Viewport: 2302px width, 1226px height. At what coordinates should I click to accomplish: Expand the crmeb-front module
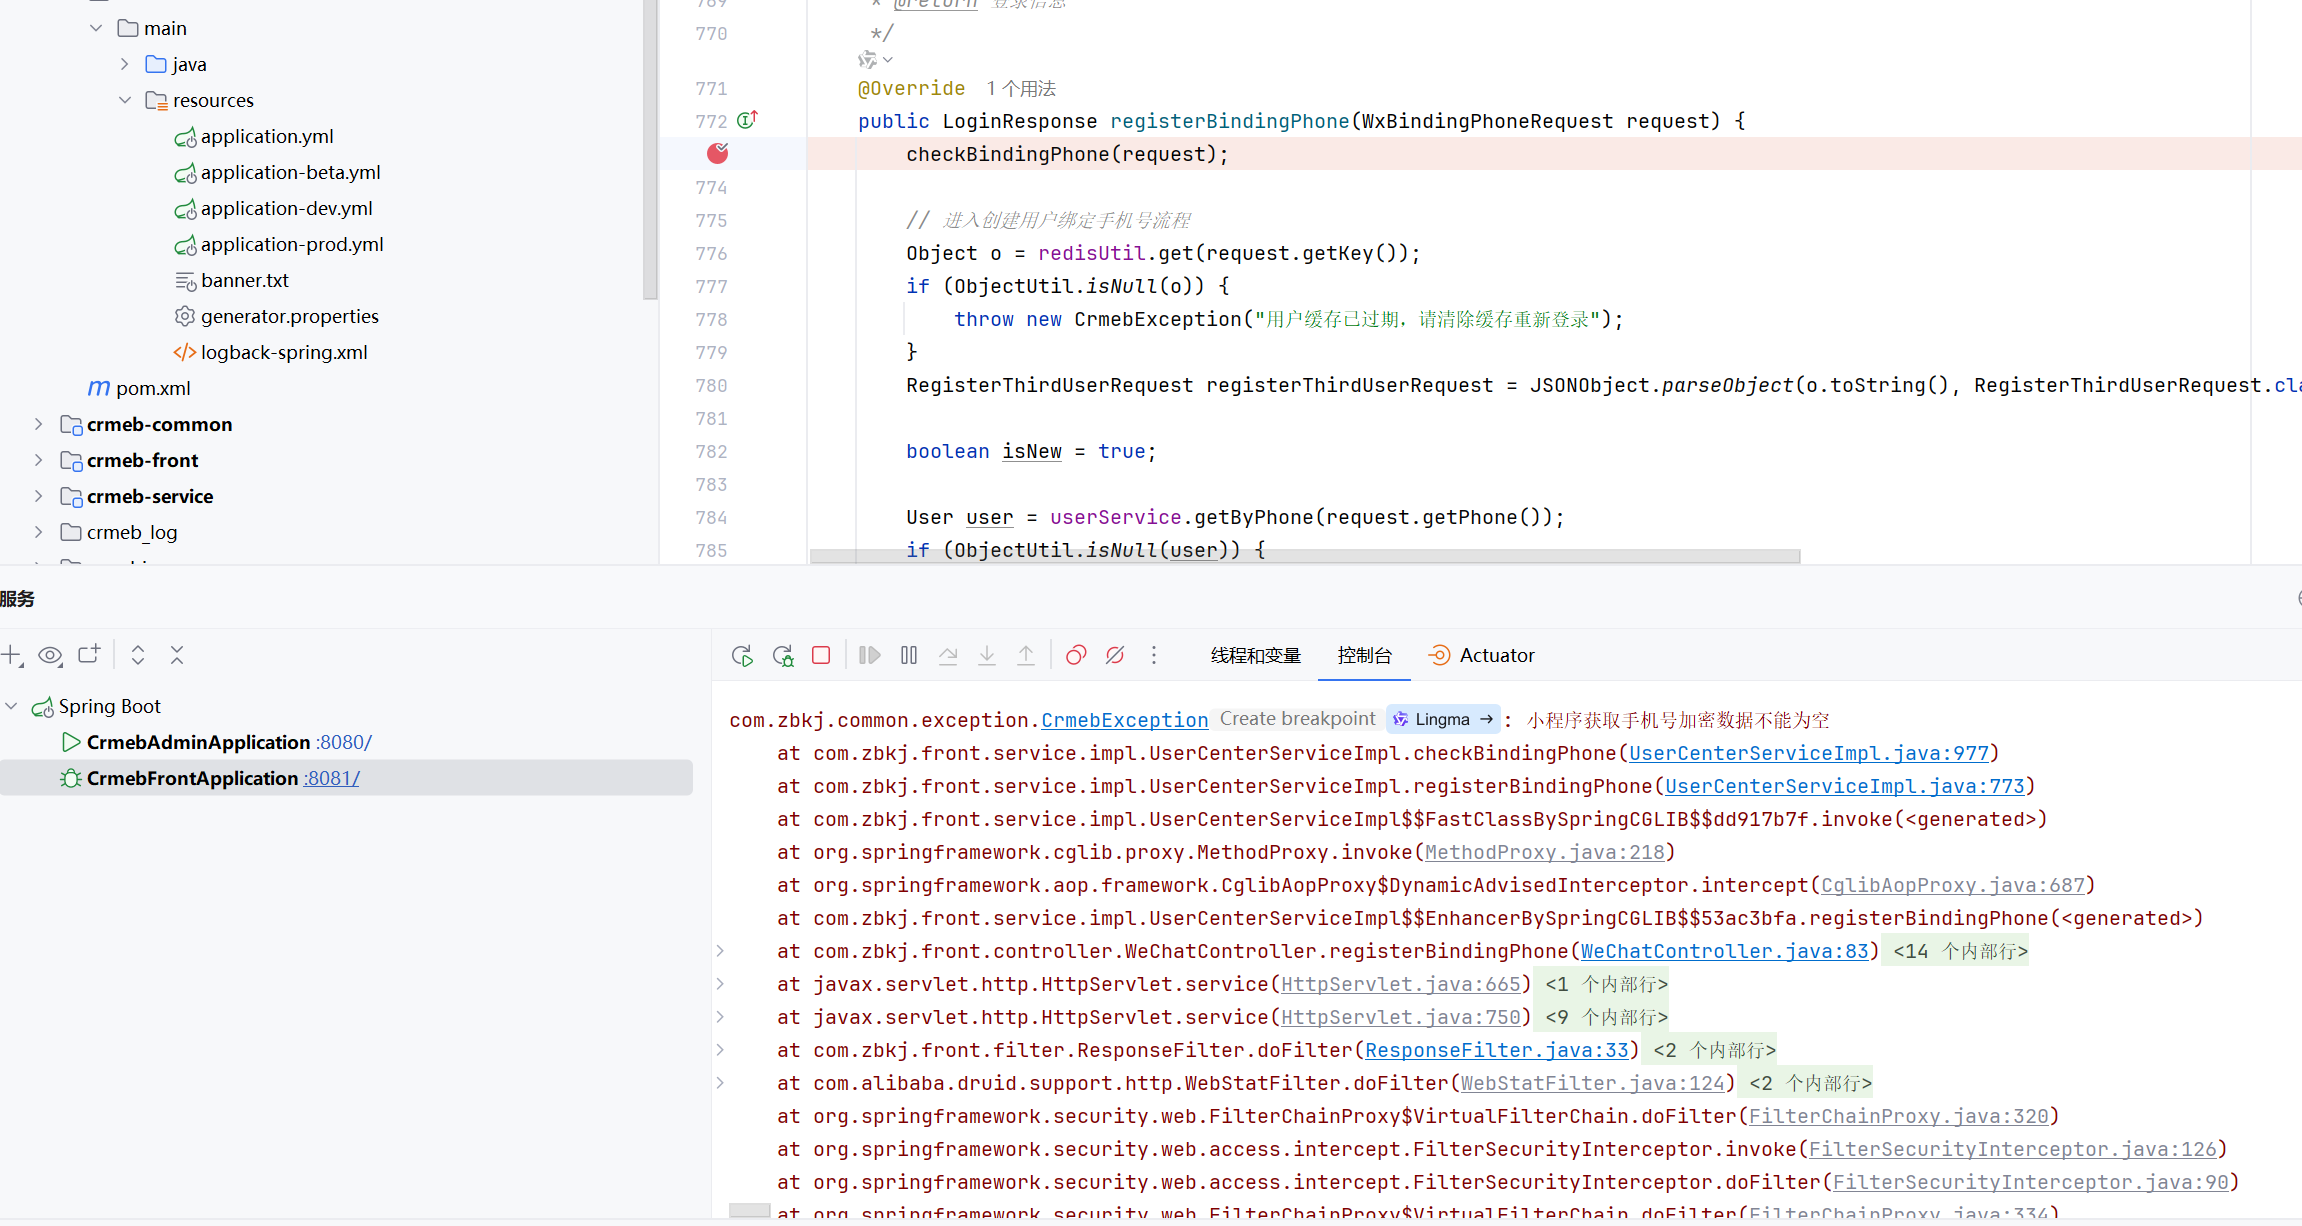click(x=38, y=460)
